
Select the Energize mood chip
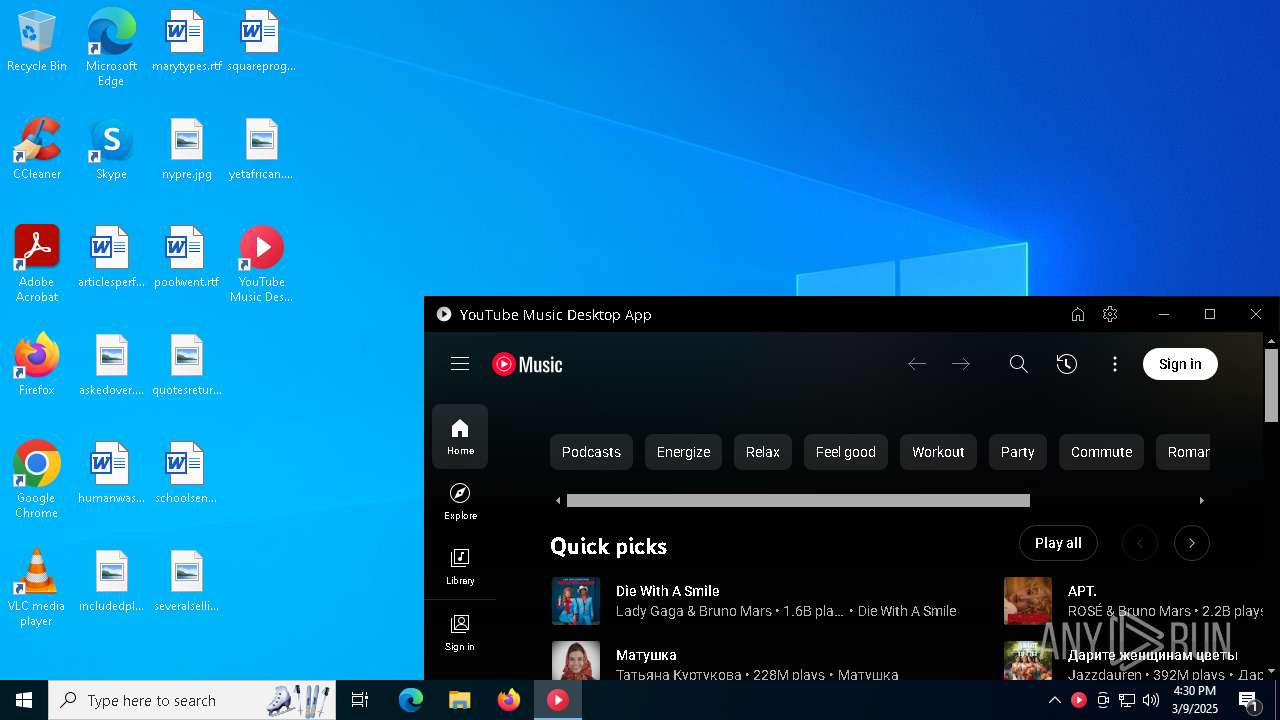[683, 452]
